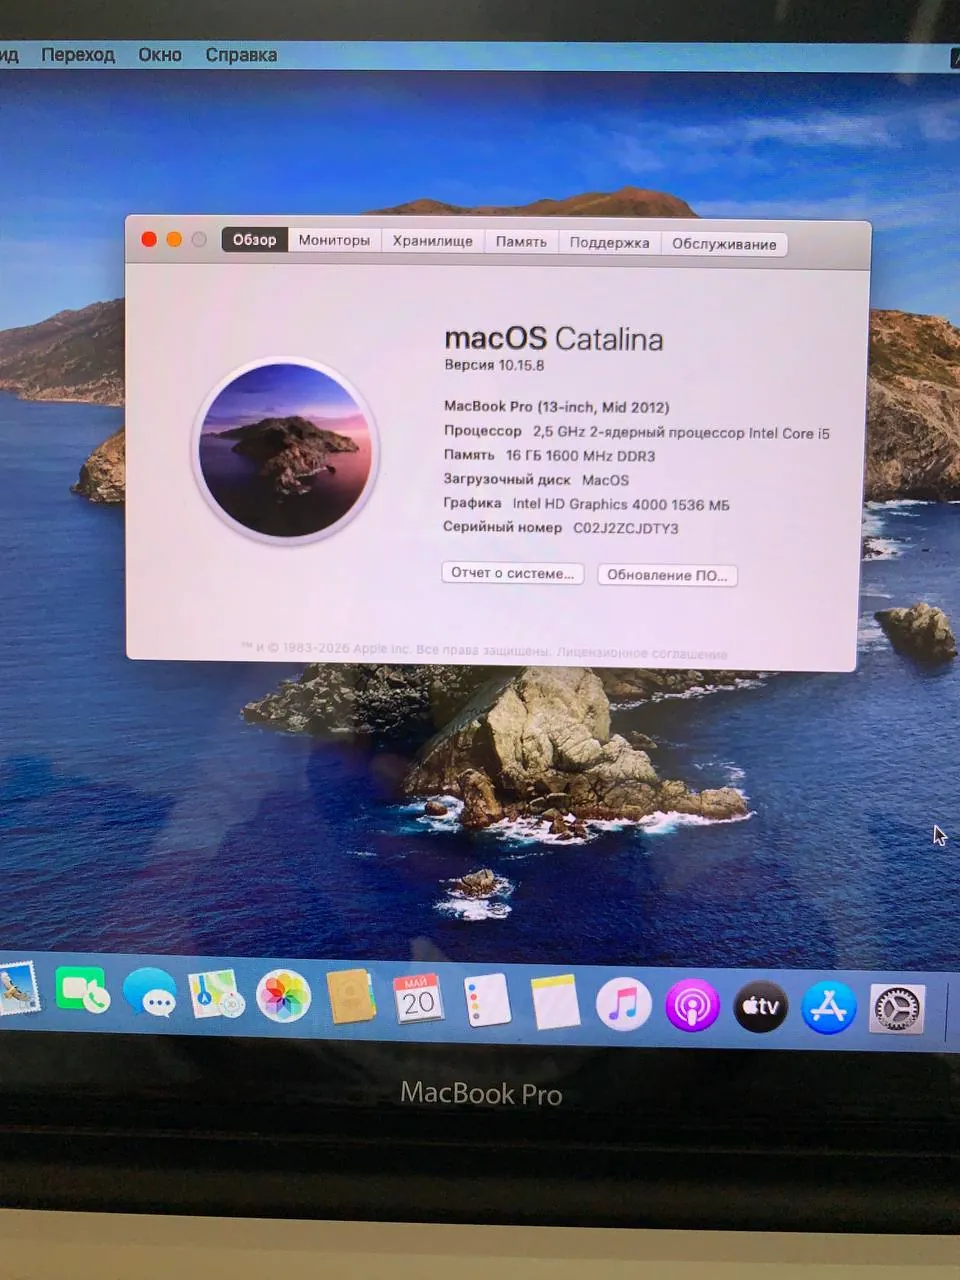This screenshot has width=960, height=1280.
Task: Open the Память tab
Action: [x=521, y=242]
